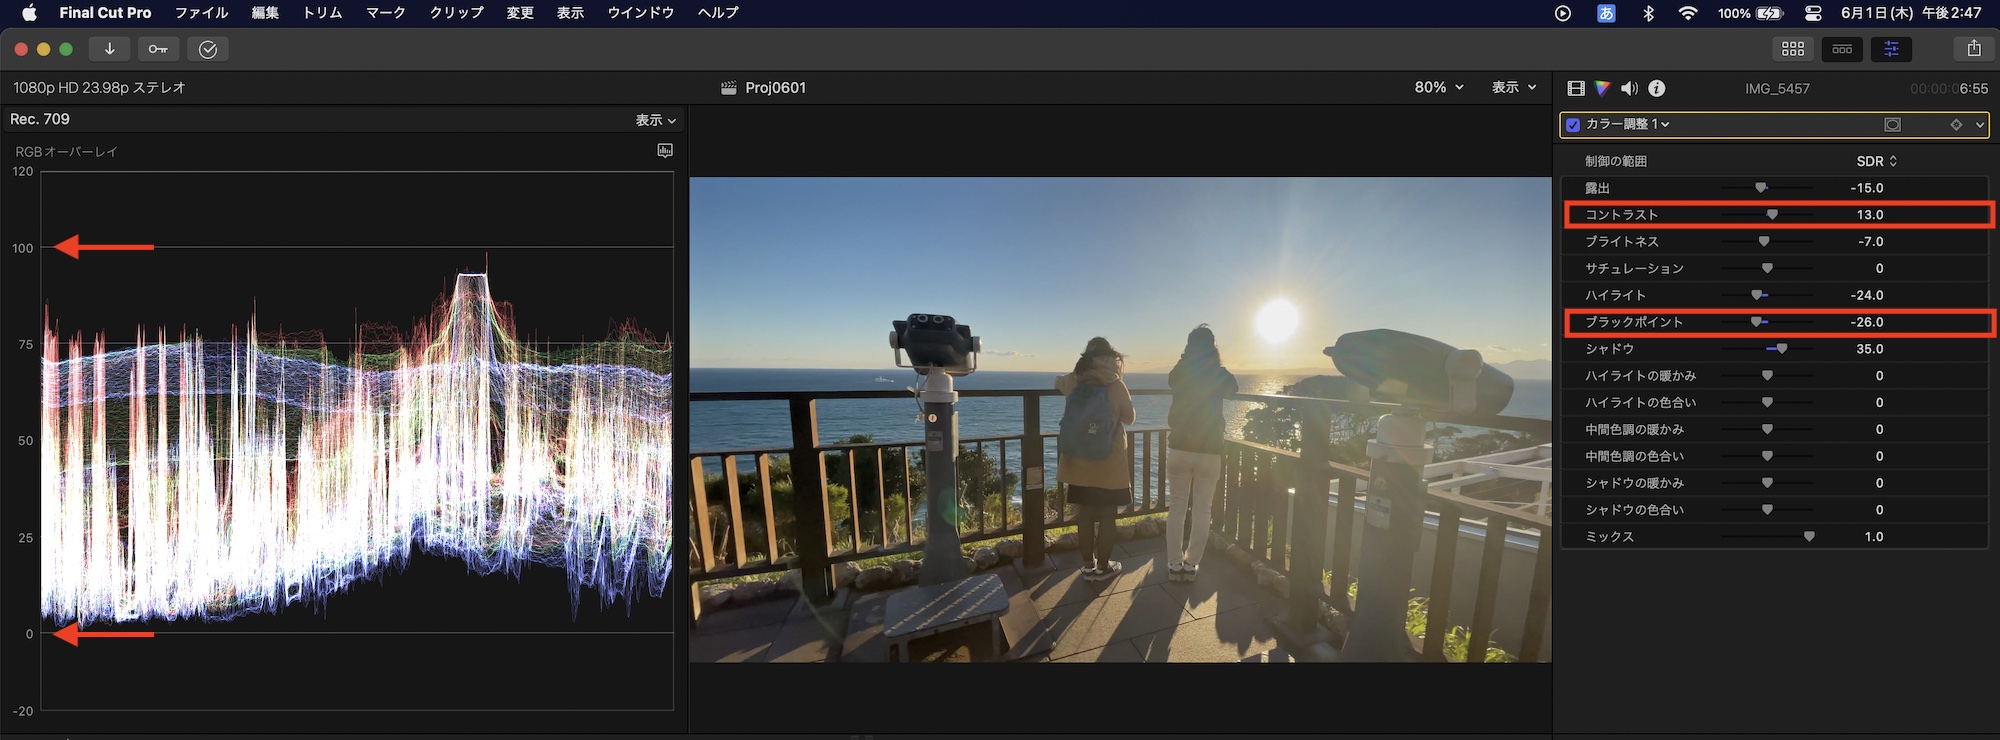Click the サチュレーション slider handle

[1767, 269]
